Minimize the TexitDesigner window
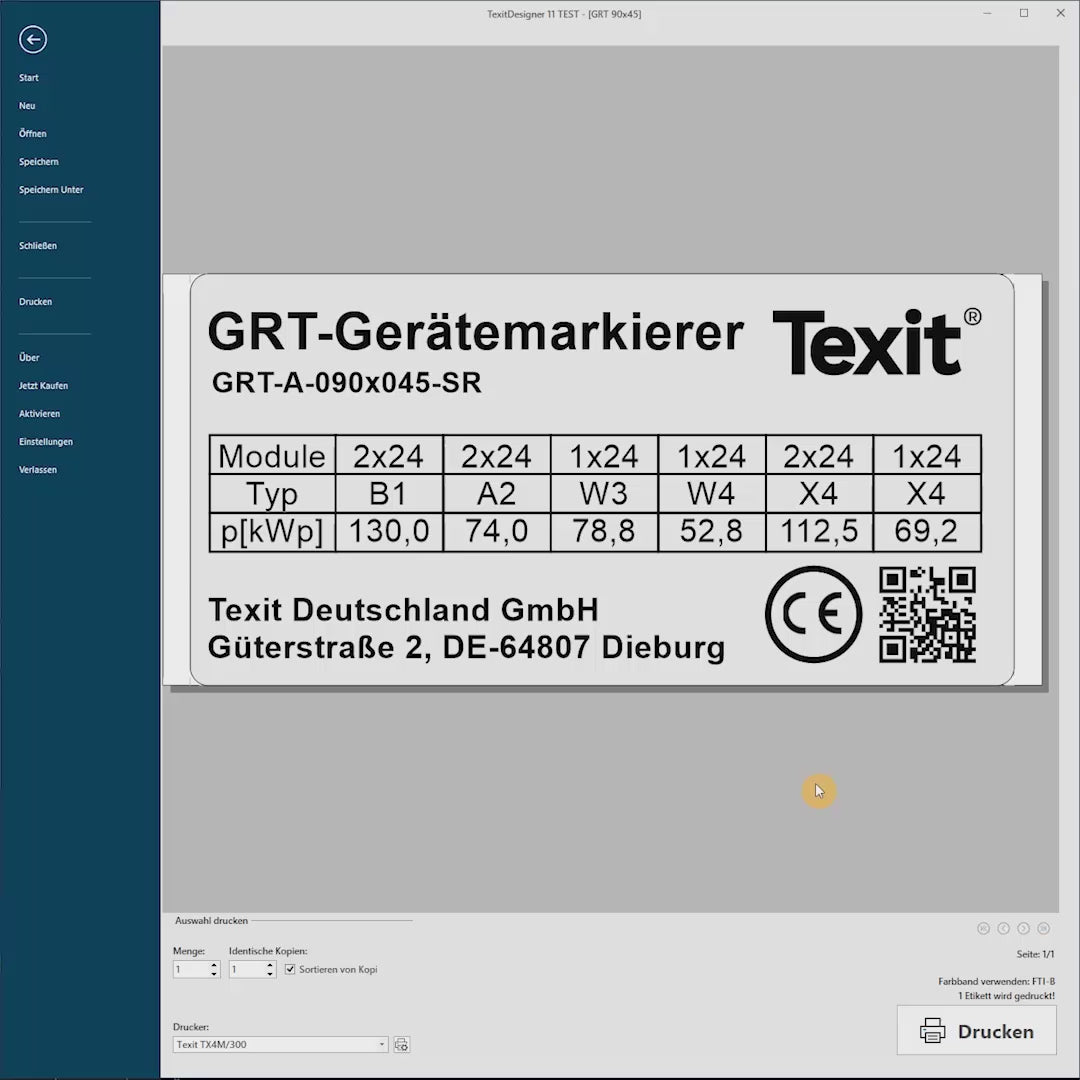Screen dimensions: 1080x1080 coord(987,13)
